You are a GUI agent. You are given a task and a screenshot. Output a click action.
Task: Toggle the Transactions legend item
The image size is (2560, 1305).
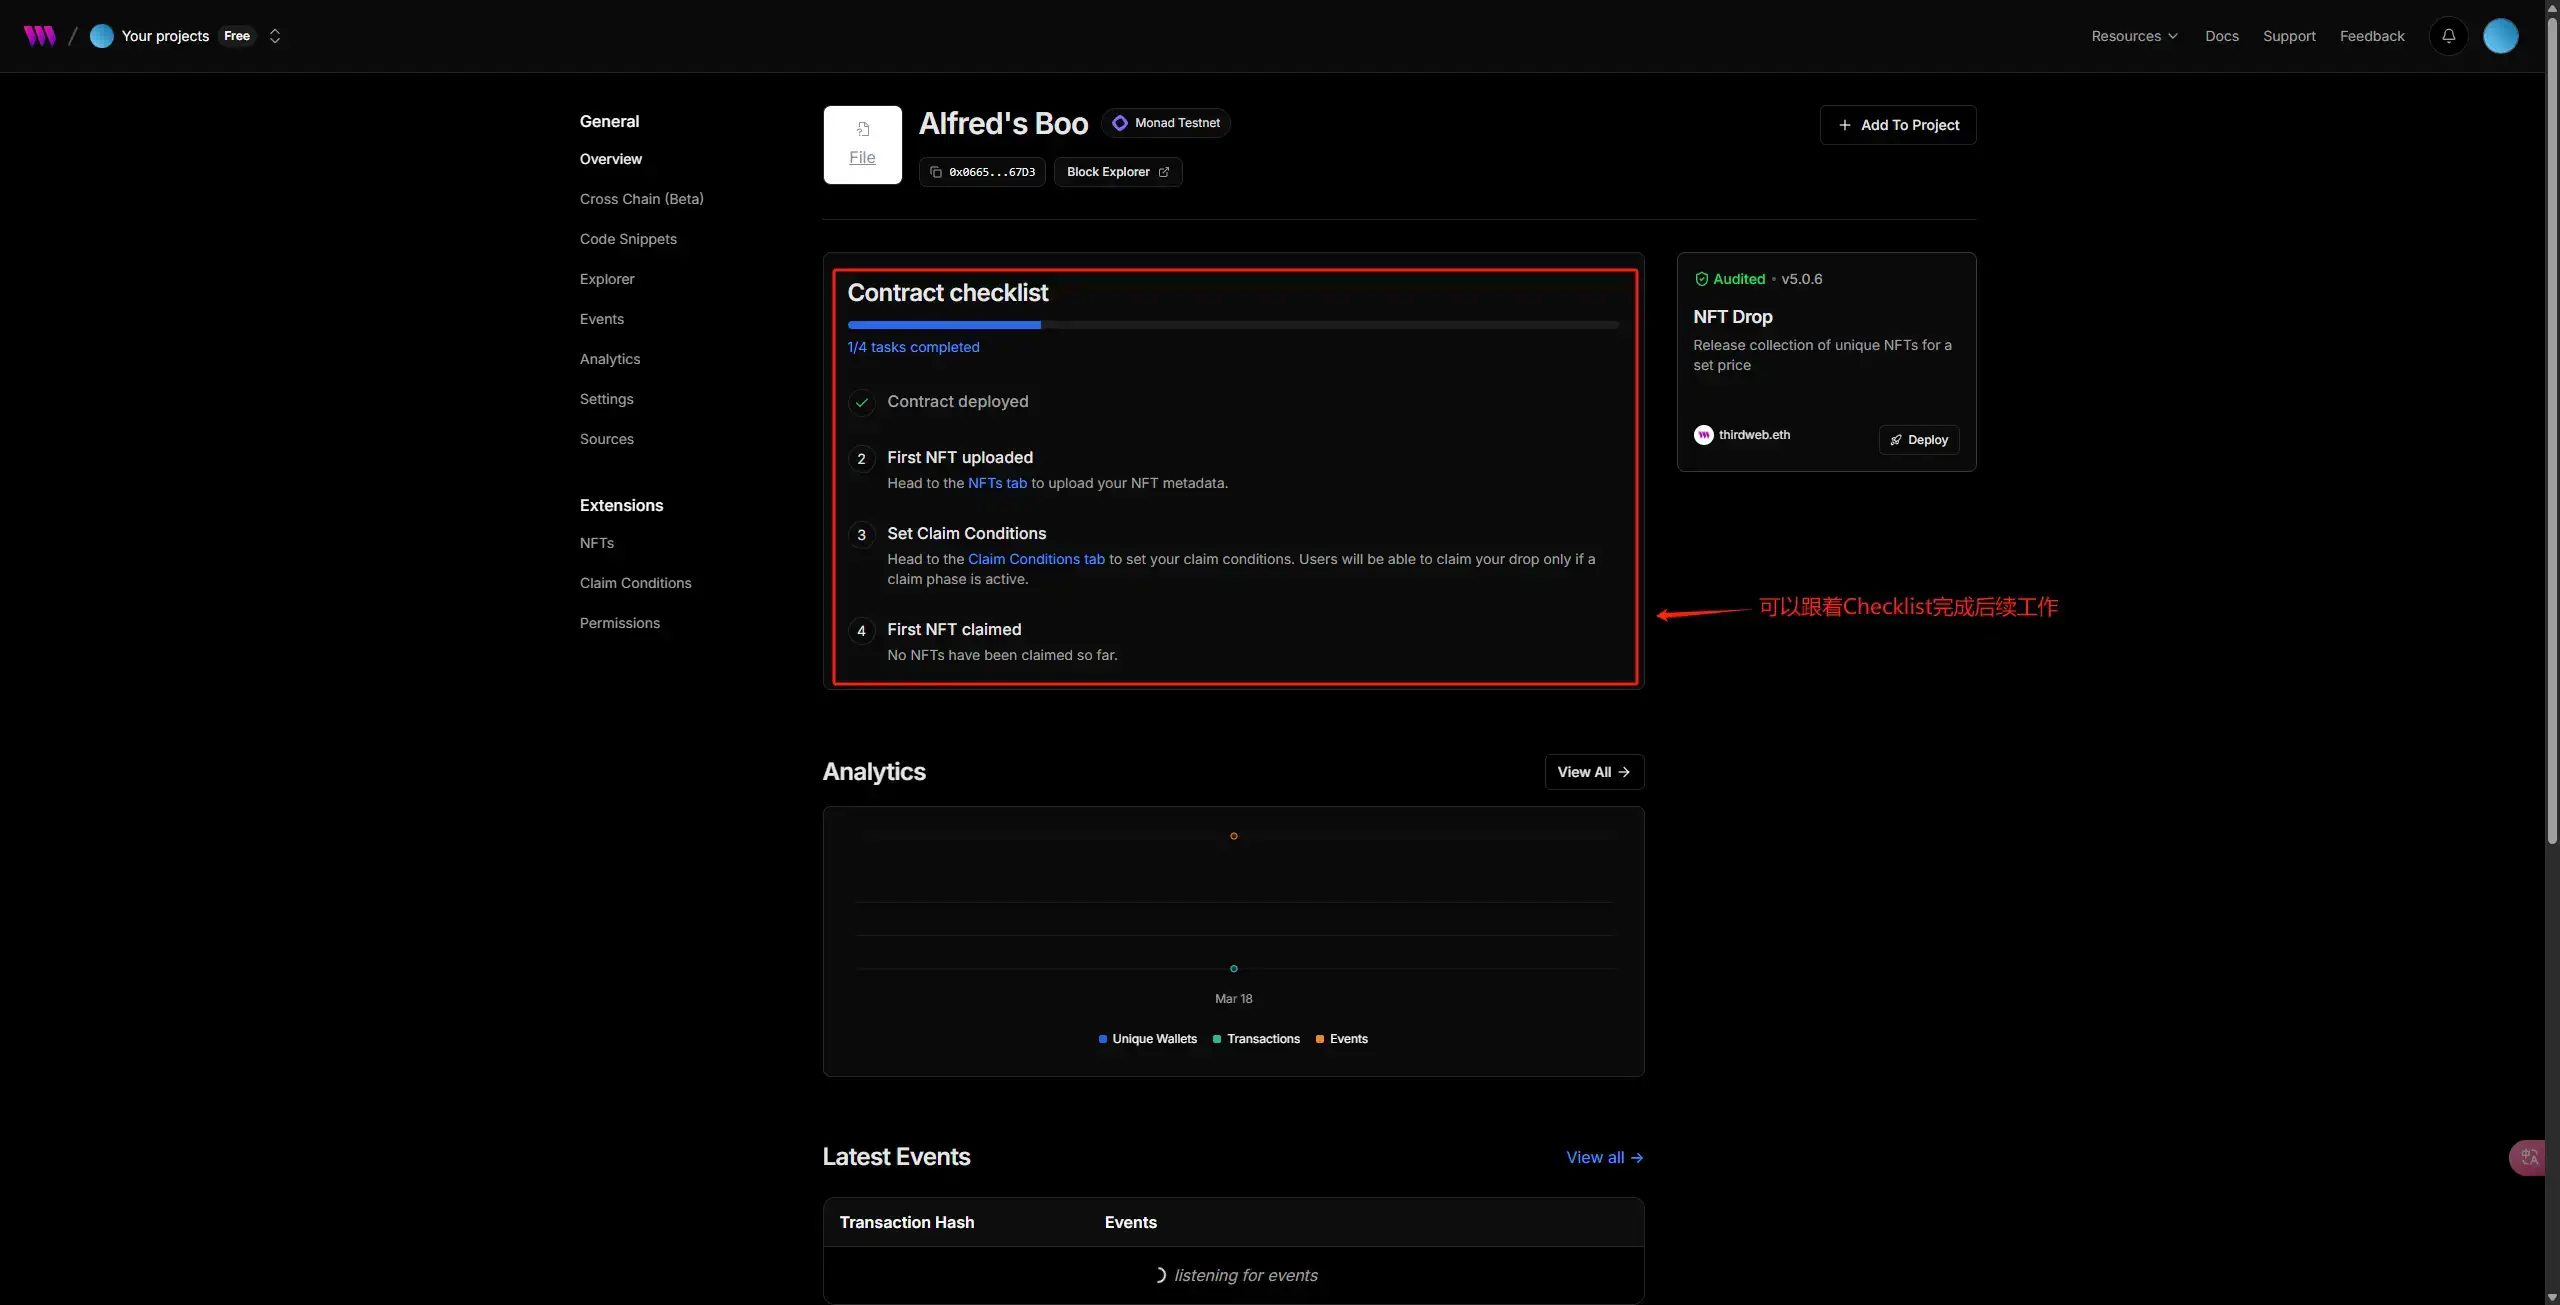pos(1256,1039)
